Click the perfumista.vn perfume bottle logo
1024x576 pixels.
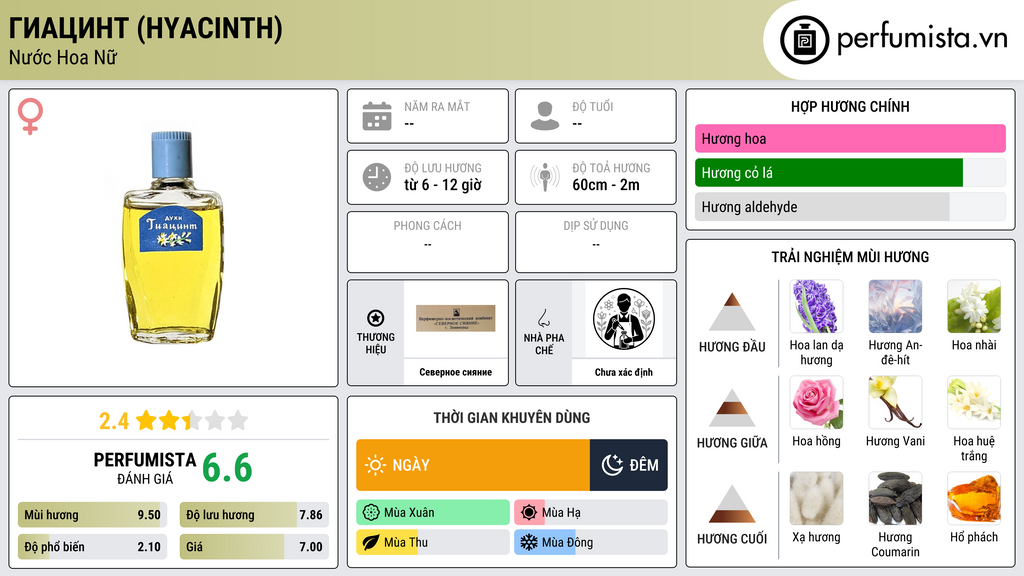[804, 40]
